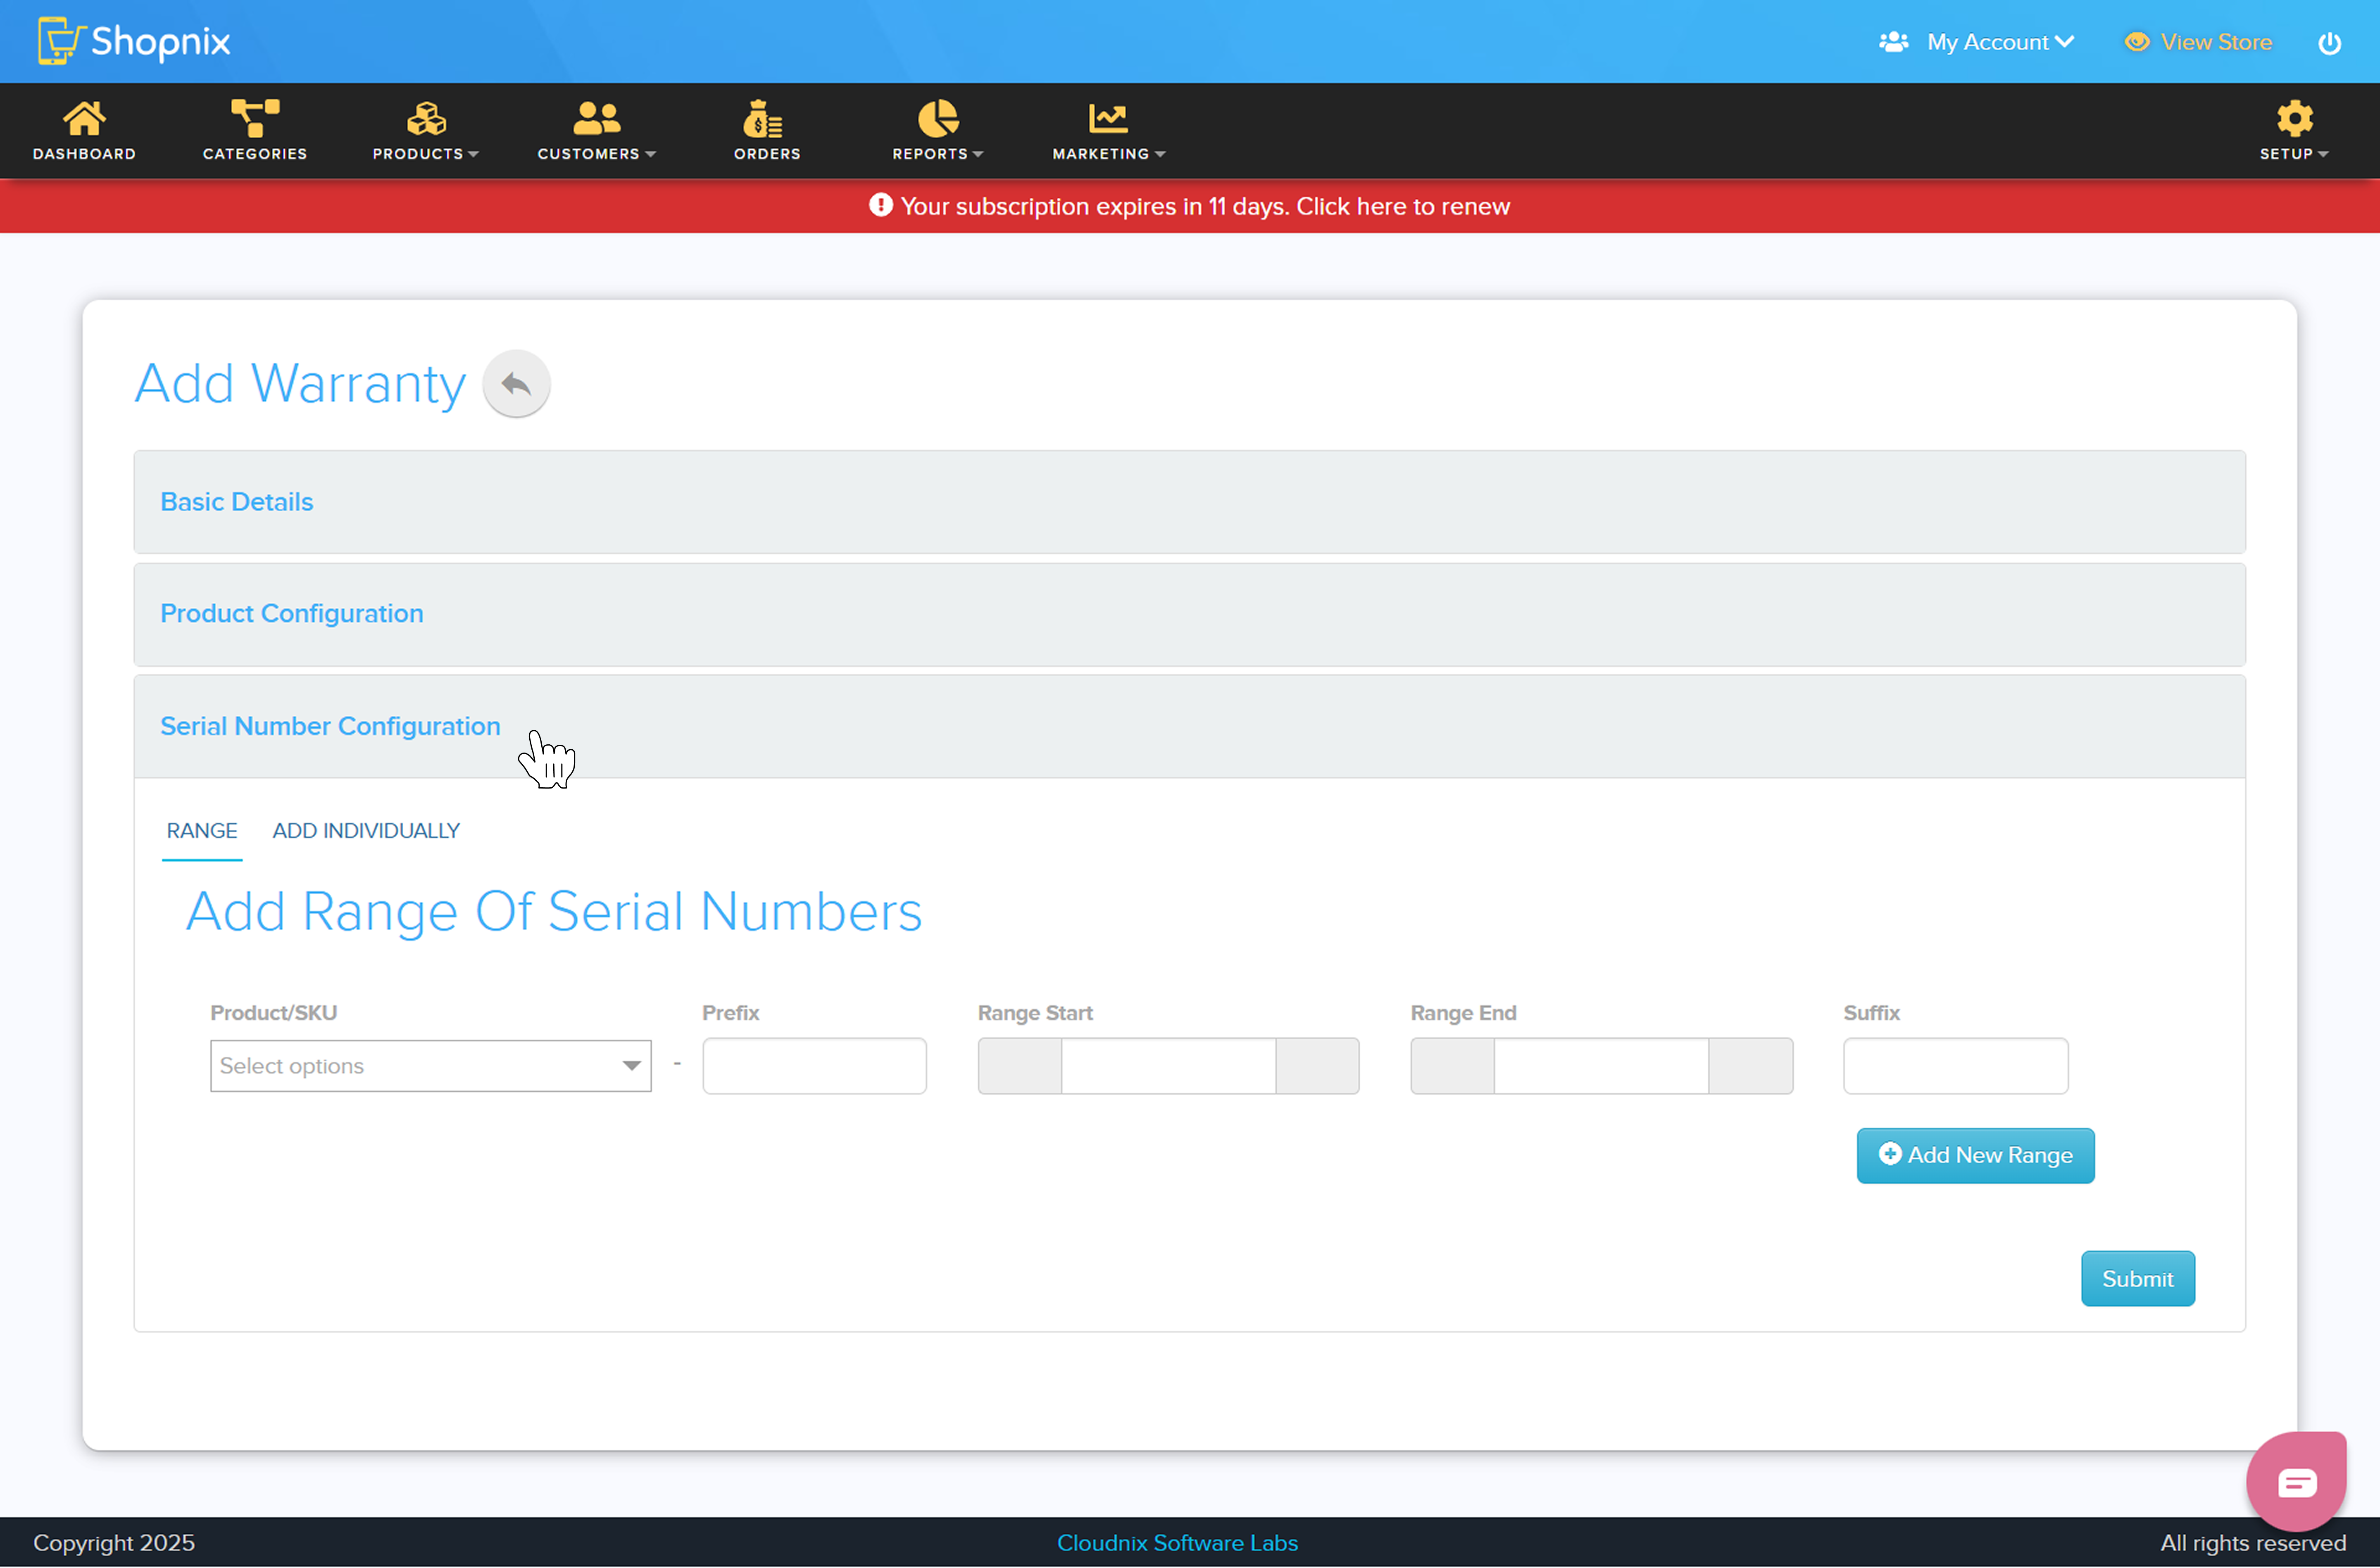
Task: Click the ORDERS menu label
Action: pyautogui.click(x=767, y=154)
